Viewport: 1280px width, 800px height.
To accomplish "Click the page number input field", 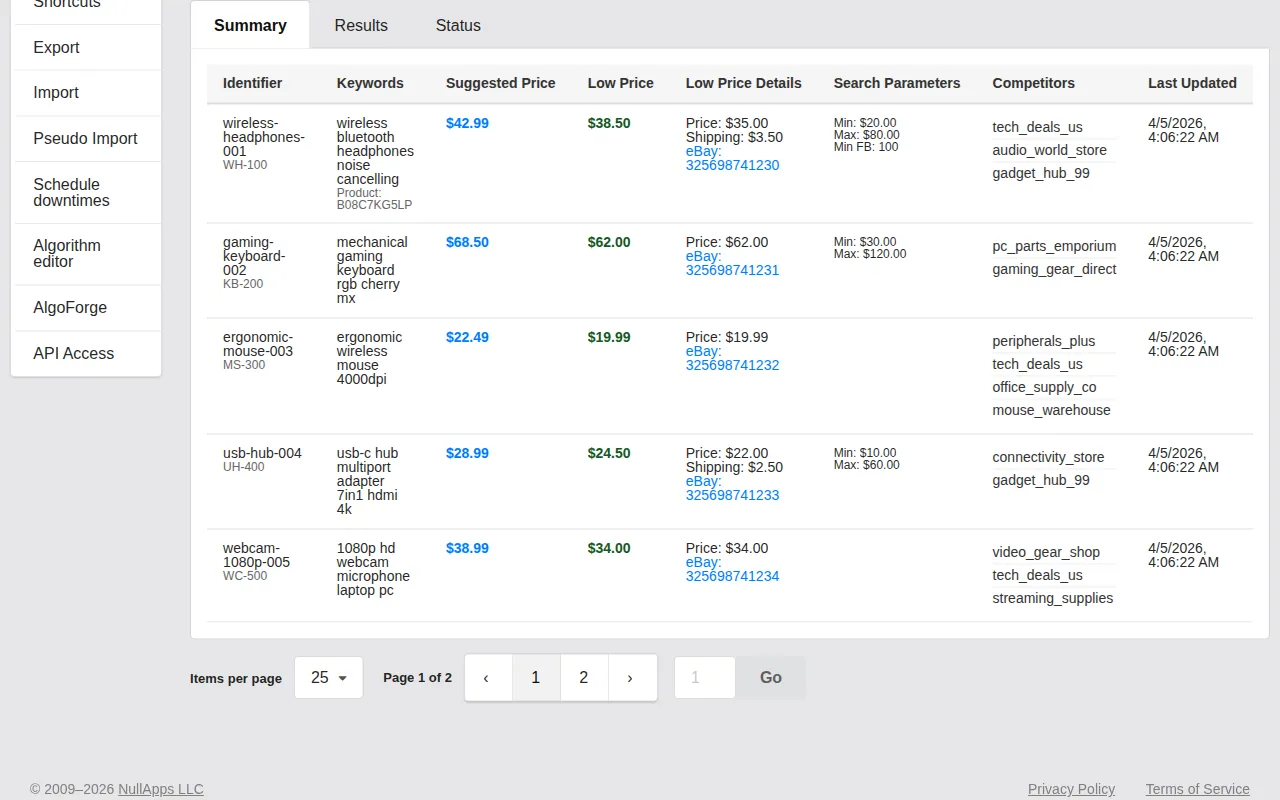I will tap(704, 677).
